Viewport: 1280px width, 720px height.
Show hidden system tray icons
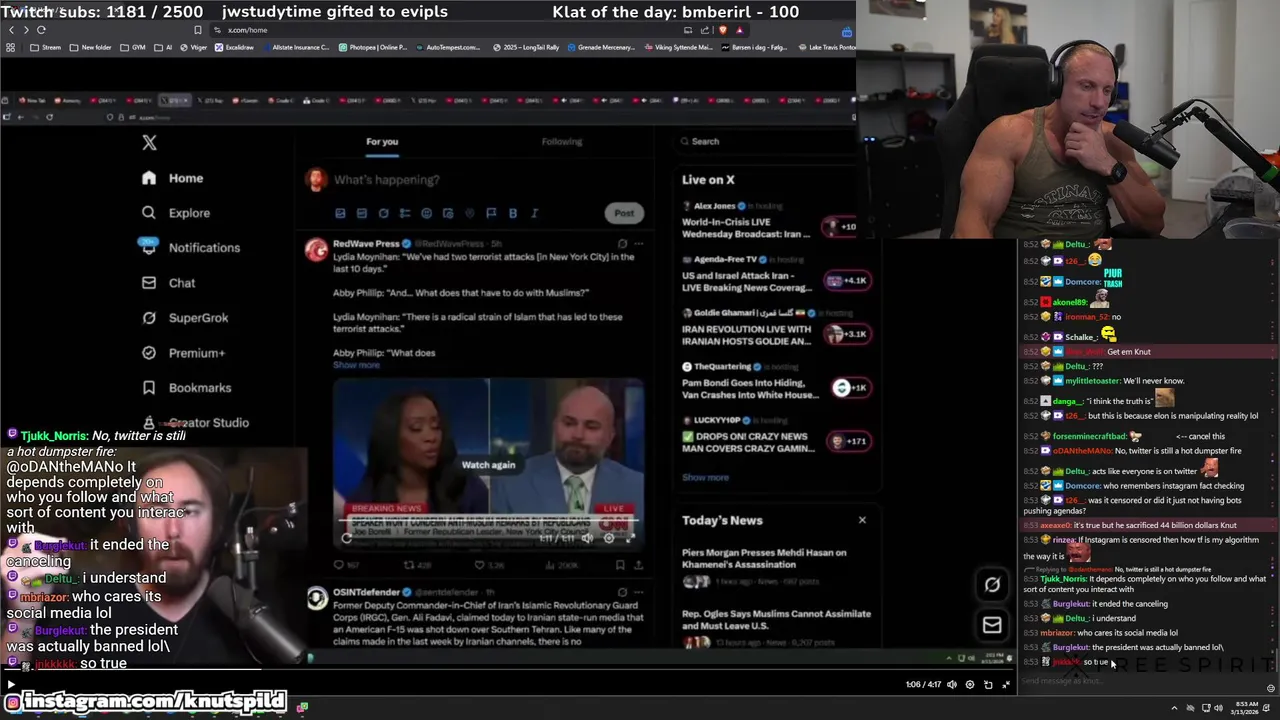(1174, 708)
